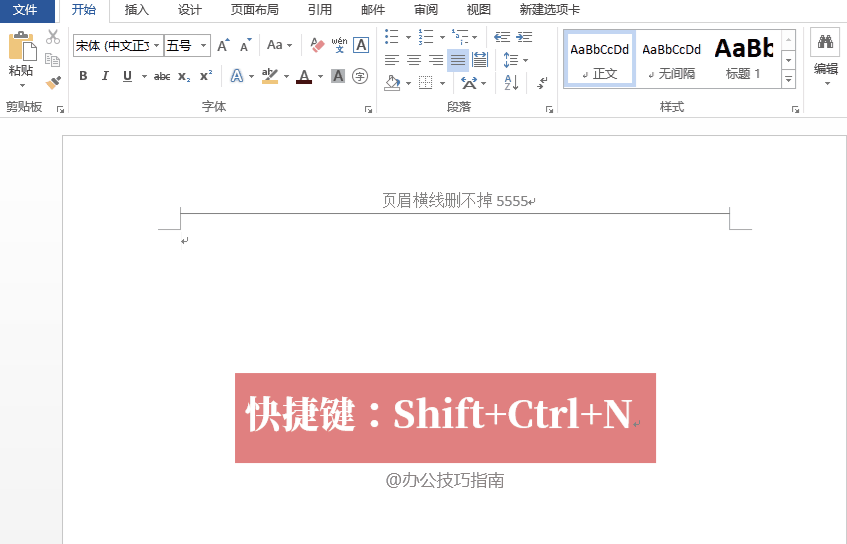
Task: Open Clipboard pane launcher
Action: (x=60, y=110)
